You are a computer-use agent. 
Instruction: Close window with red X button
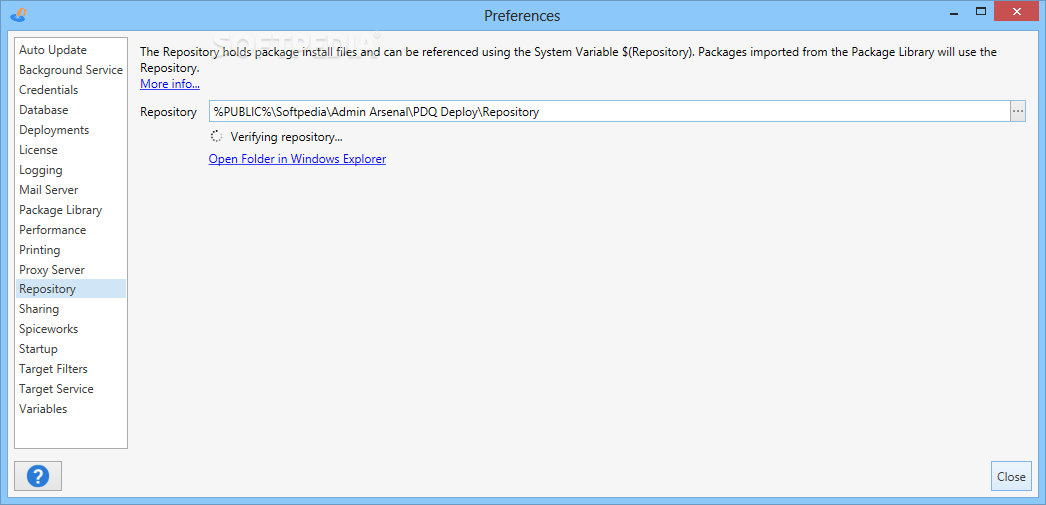pyautogui.click(x=1016, y=11)
